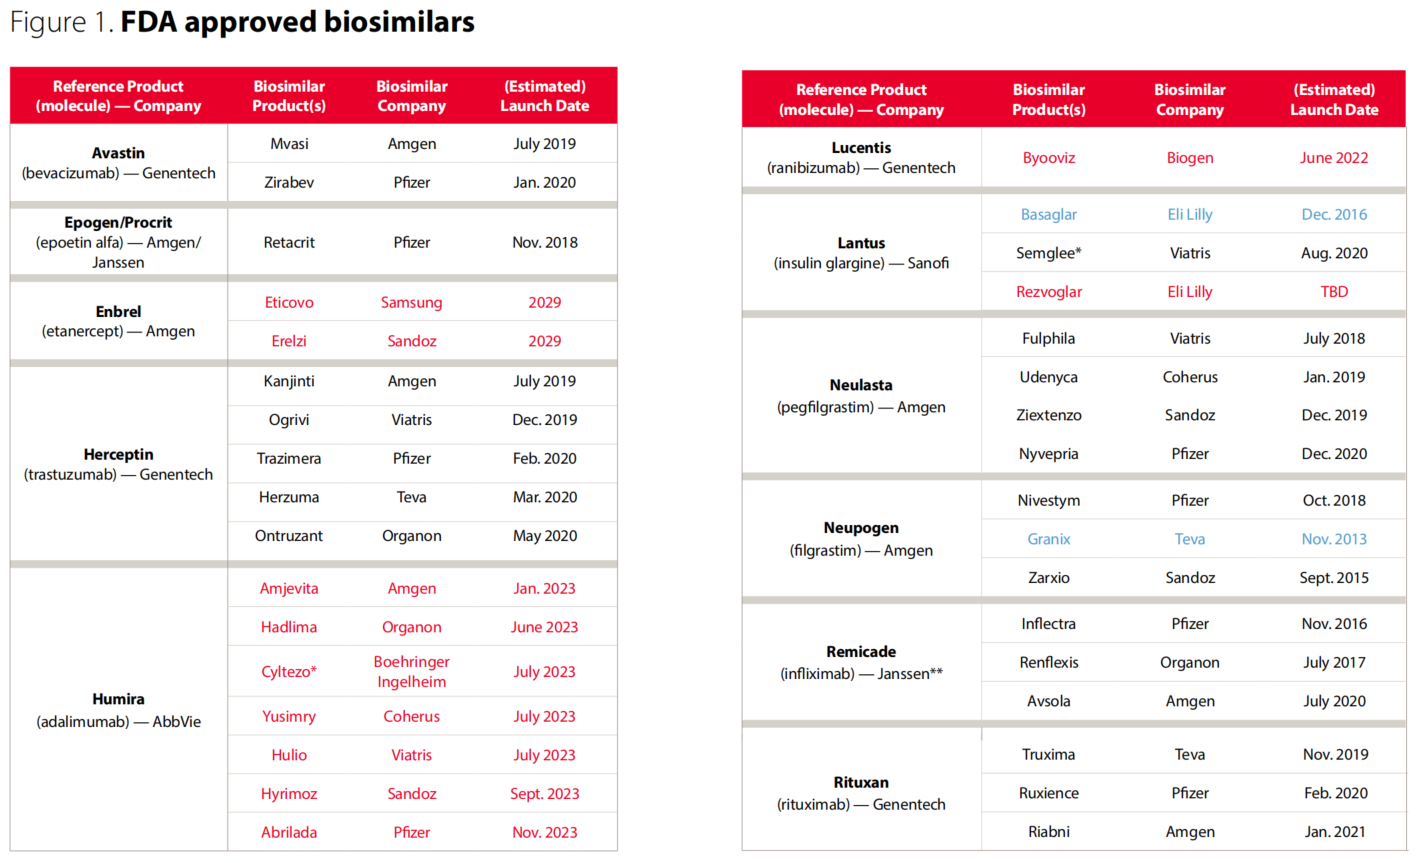
Task: Click the Boehringer Ingelheim company cell
Action: coord(412,671)
